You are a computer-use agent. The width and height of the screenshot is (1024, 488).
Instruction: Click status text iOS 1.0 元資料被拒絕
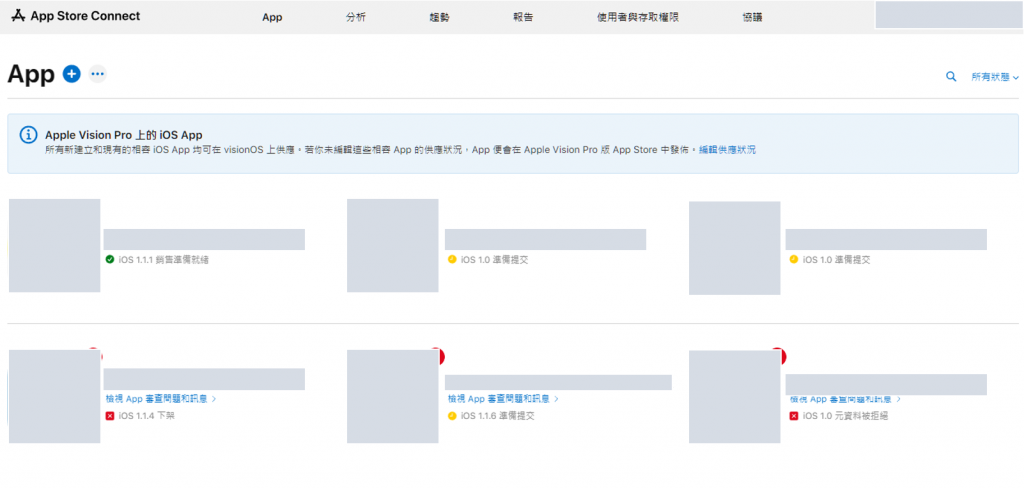[845, 415]
